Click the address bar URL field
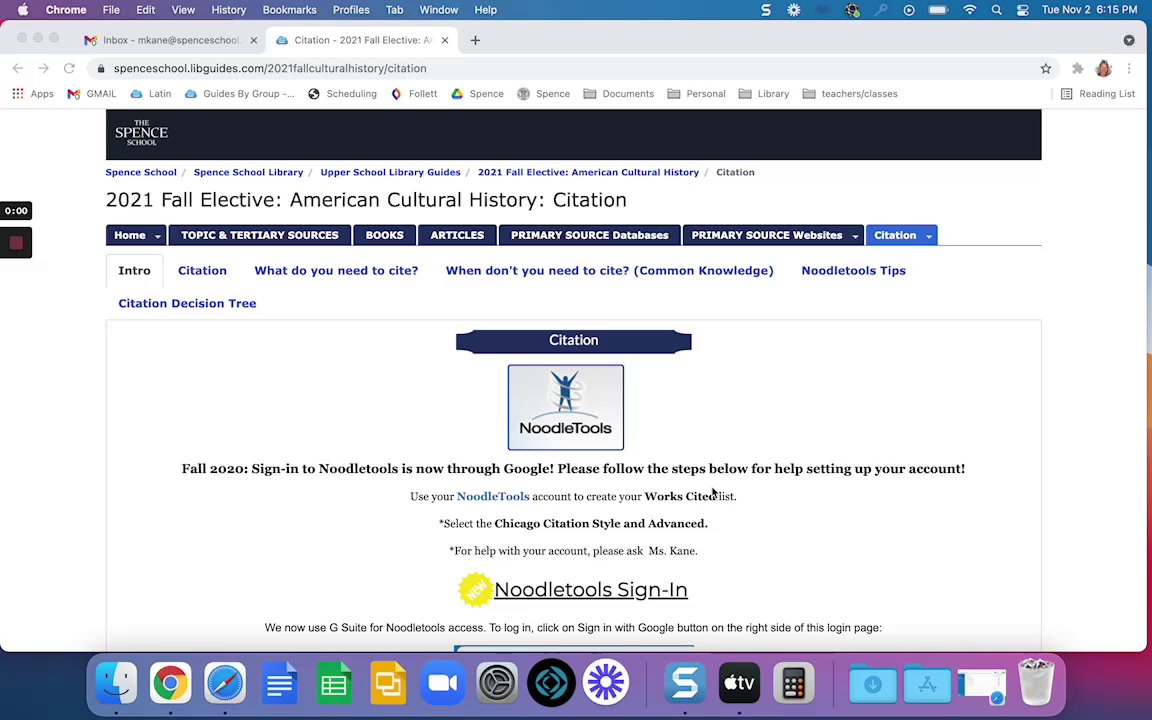 coord(573,68)
